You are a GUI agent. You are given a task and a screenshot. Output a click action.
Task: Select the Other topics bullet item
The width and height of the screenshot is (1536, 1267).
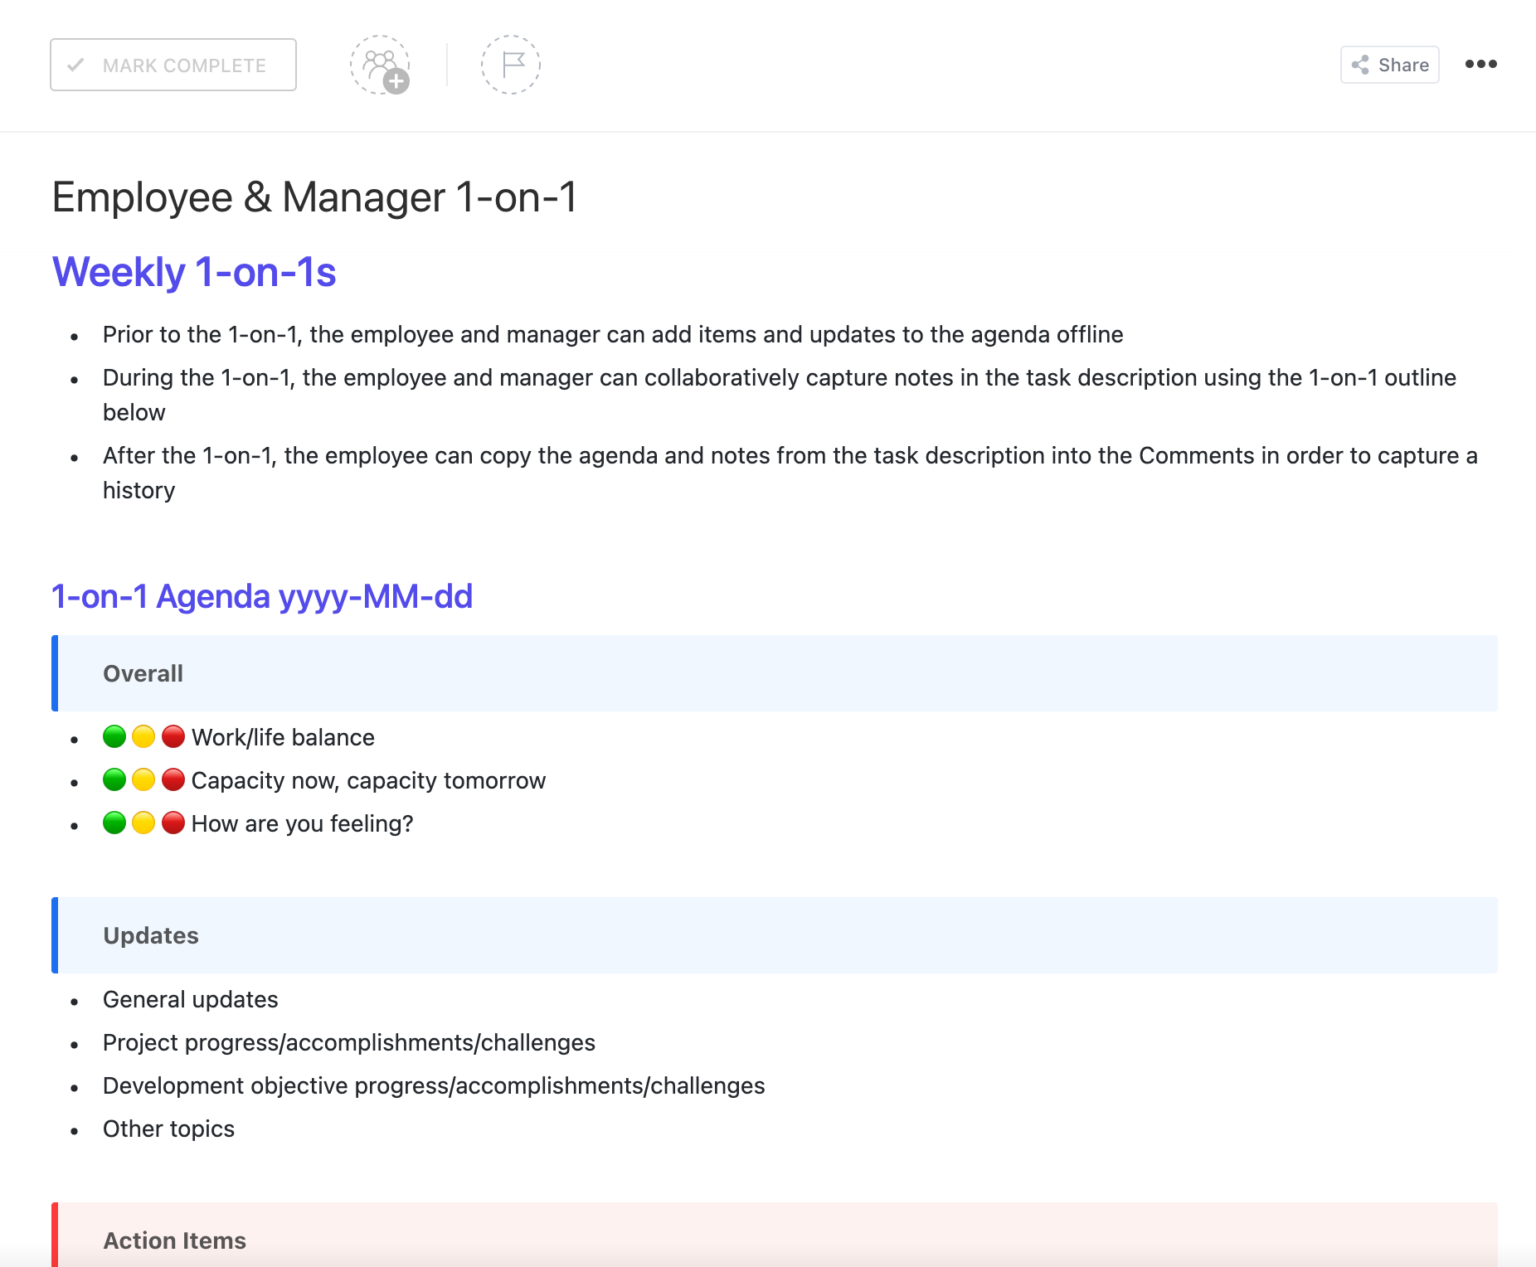coord(168,1128)
